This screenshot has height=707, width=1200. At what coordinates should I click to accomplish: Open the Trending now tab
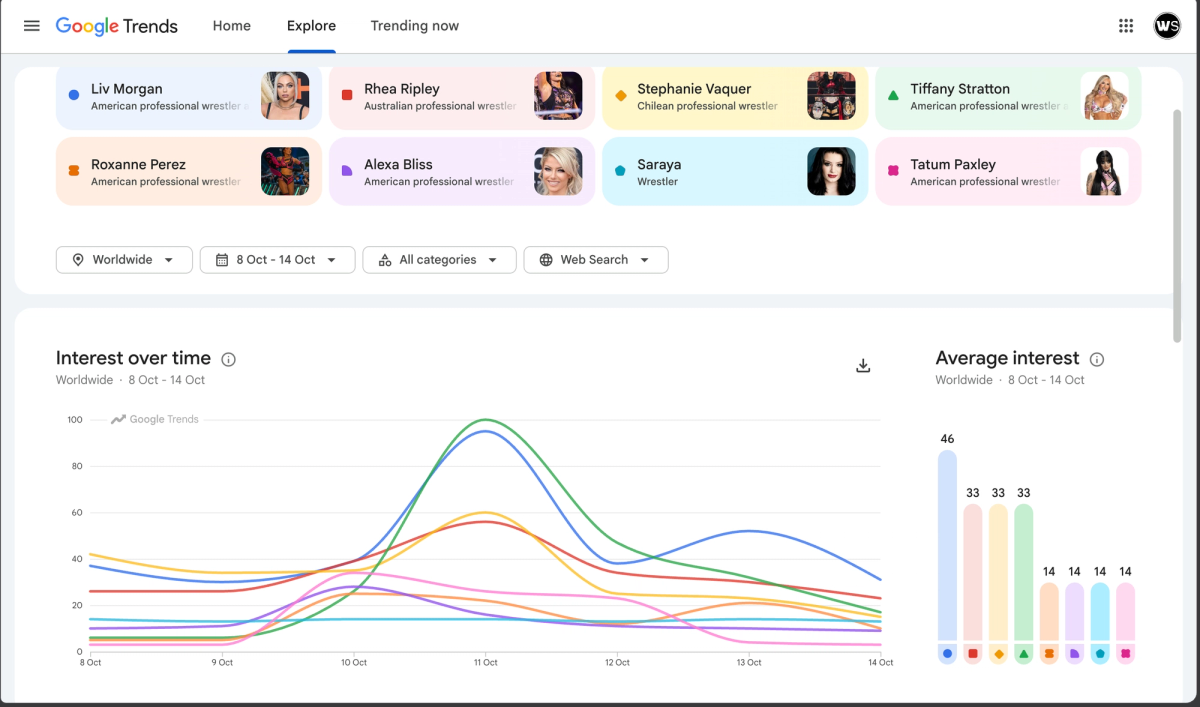415,26
